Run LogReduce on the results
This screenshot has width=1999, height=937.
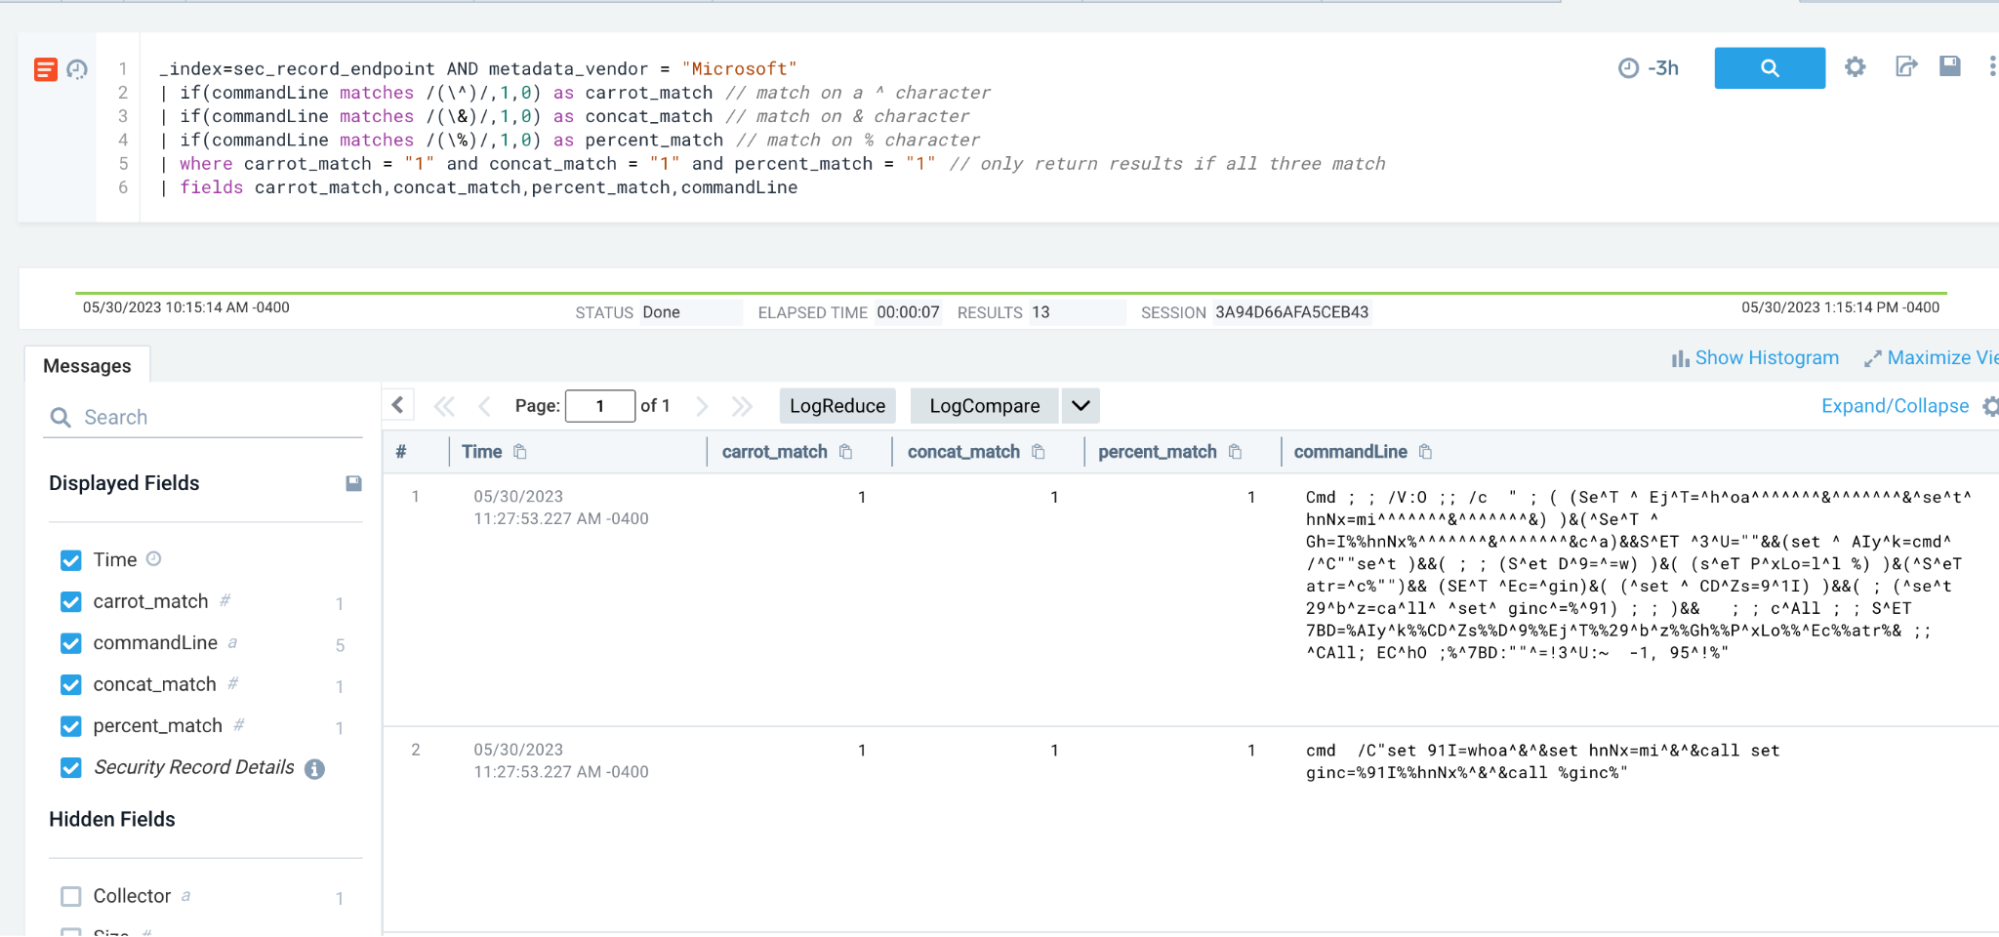click(x=837, y=406)
